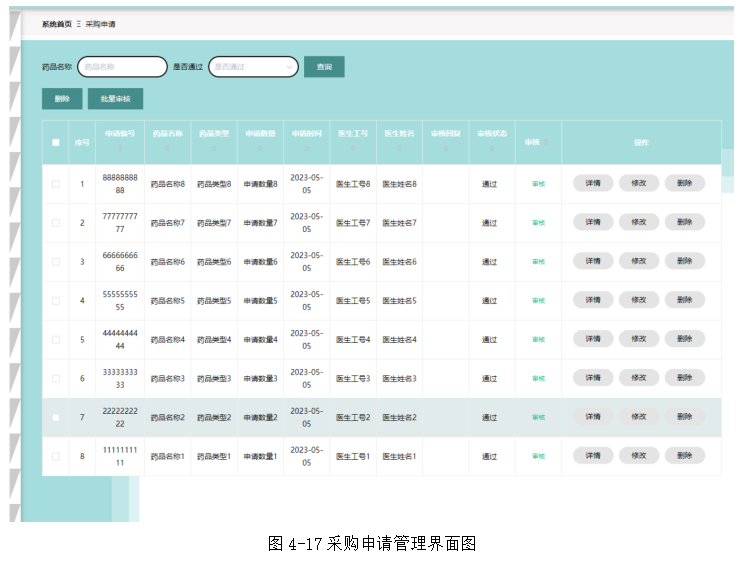Screen dimensions: 752x564
Task: Click 审核 link in row 8
Action: tap(539, 456)
